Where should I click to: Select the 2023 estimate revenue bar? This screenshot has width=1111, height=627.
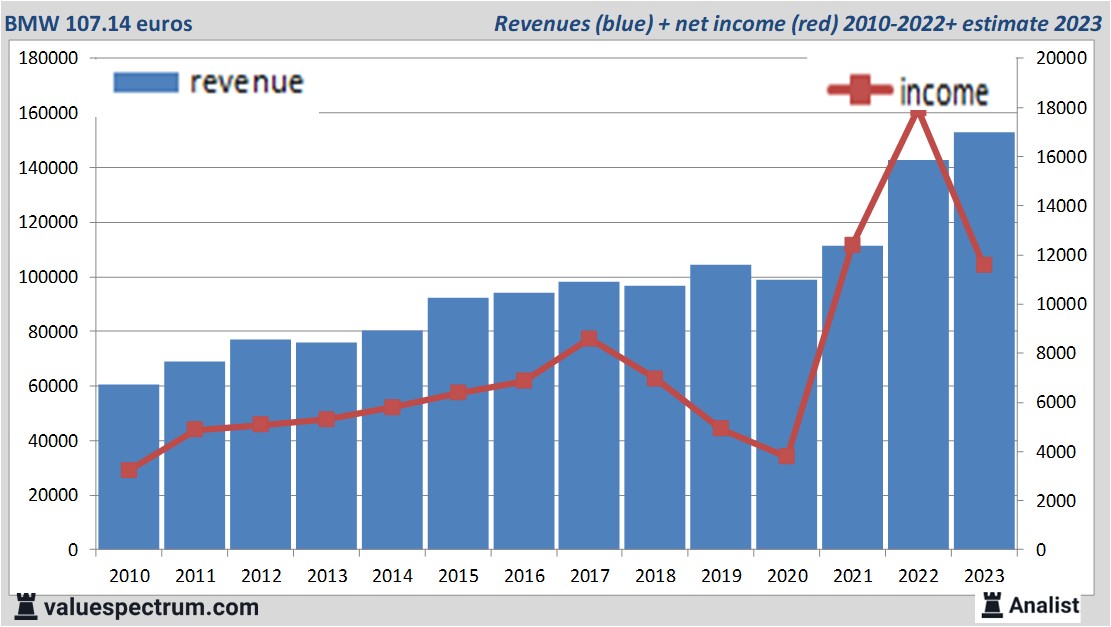coord(985,341)
